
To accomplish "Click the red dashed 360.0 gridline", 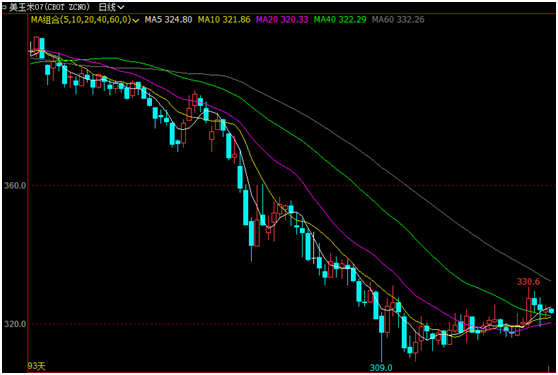I will pyautogui.click(x=292, y=185).
